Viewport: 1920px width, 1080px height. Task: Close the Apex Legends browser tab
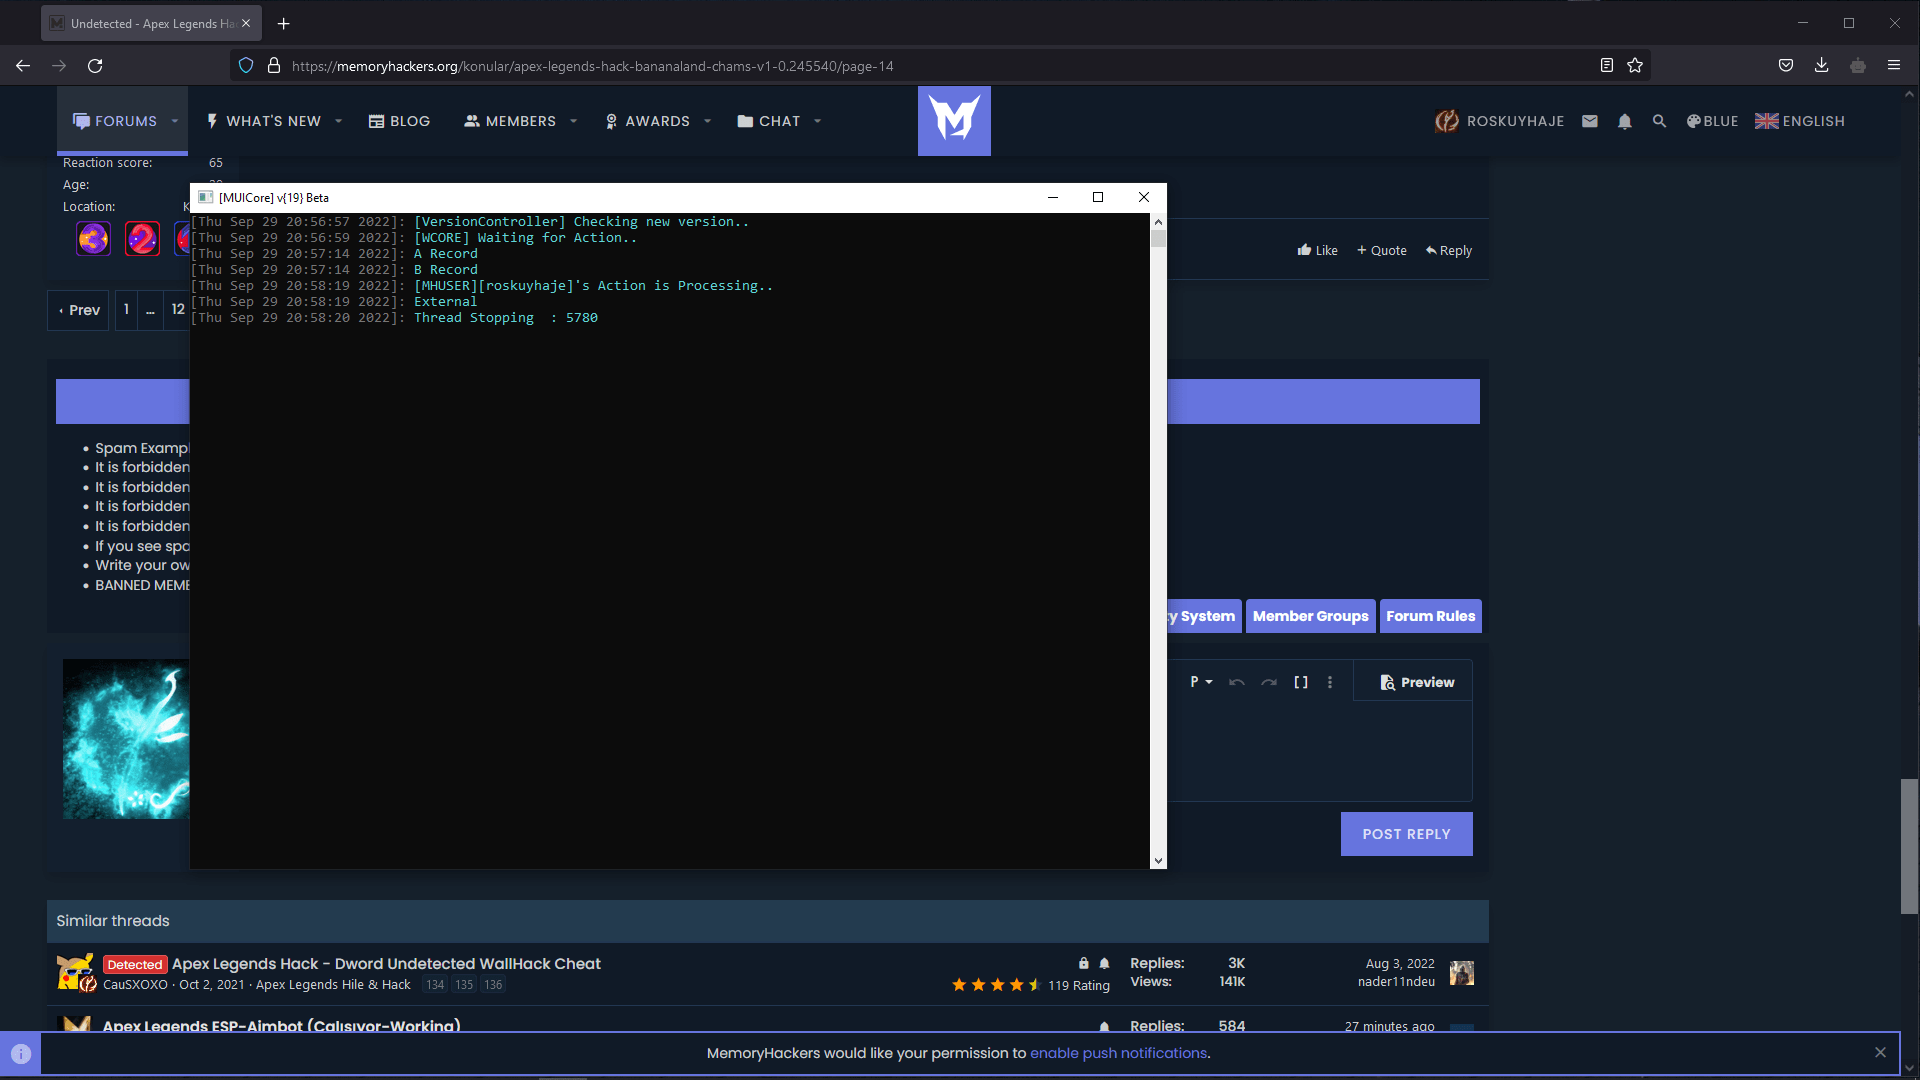[246, 23]
